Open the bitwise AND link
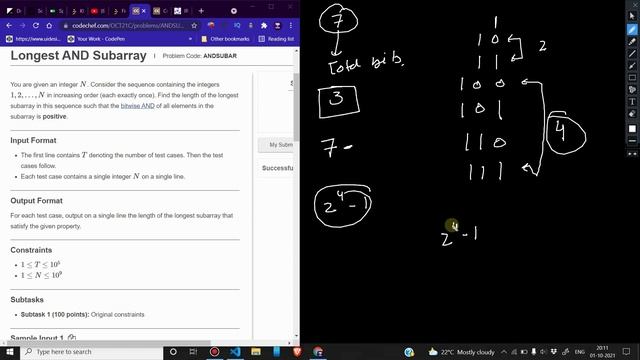640x360 pixels. point(138,106)
